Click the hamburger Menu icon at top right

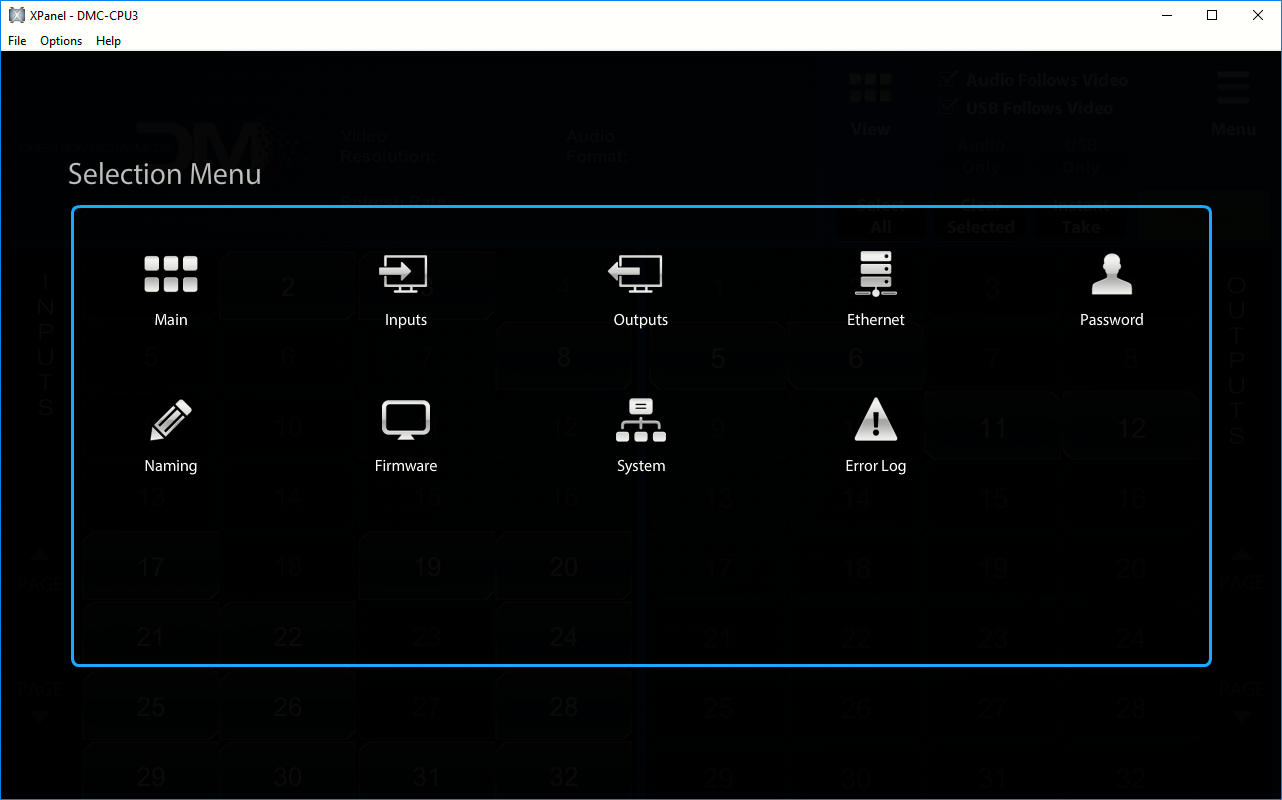(x=1233, y=89)
